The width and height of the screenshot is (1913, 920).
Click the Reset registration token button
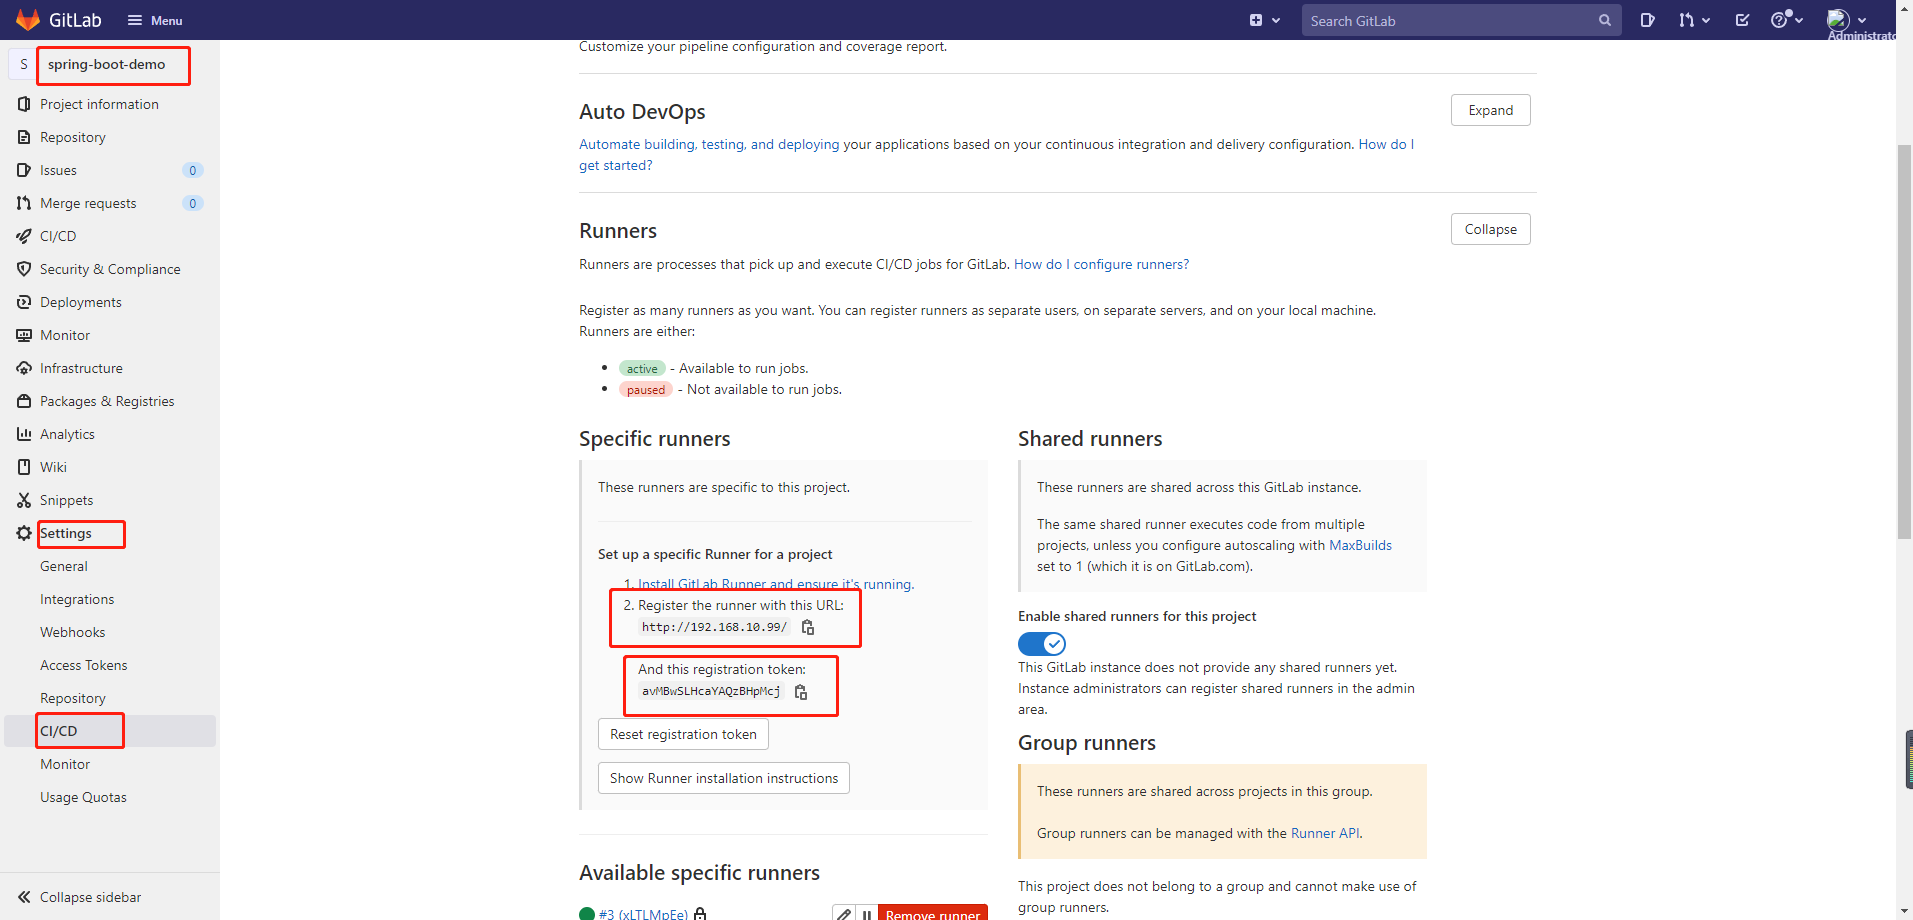click(x=683, y=734)
